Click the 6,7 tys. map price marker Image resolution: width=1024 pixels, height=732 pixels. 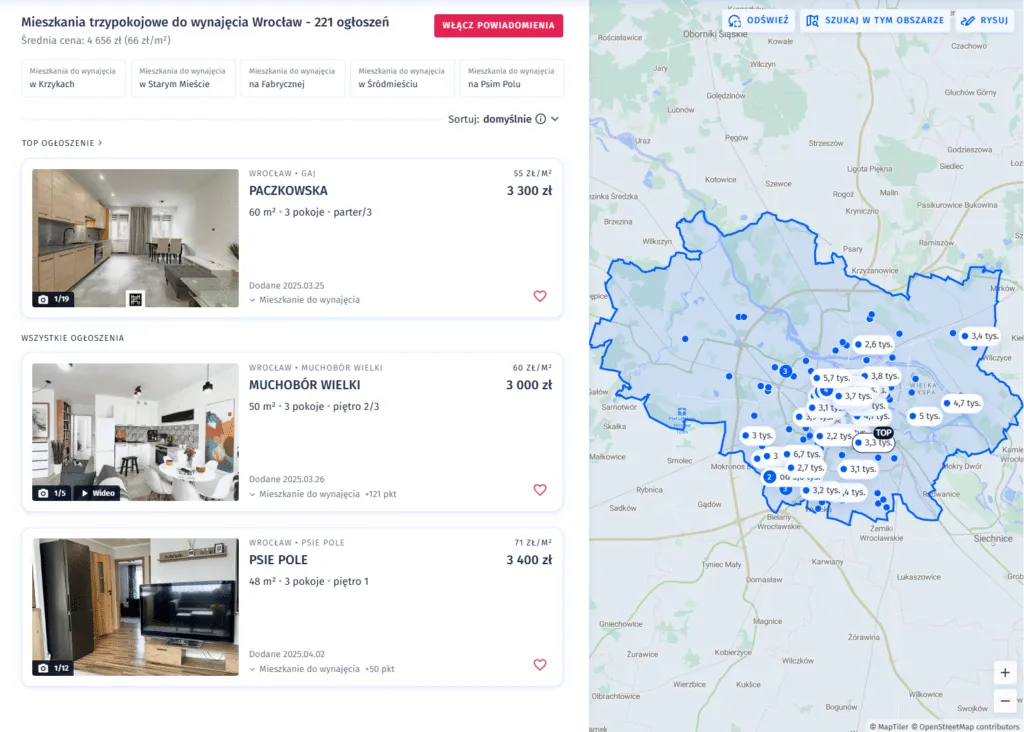point(802,454)
